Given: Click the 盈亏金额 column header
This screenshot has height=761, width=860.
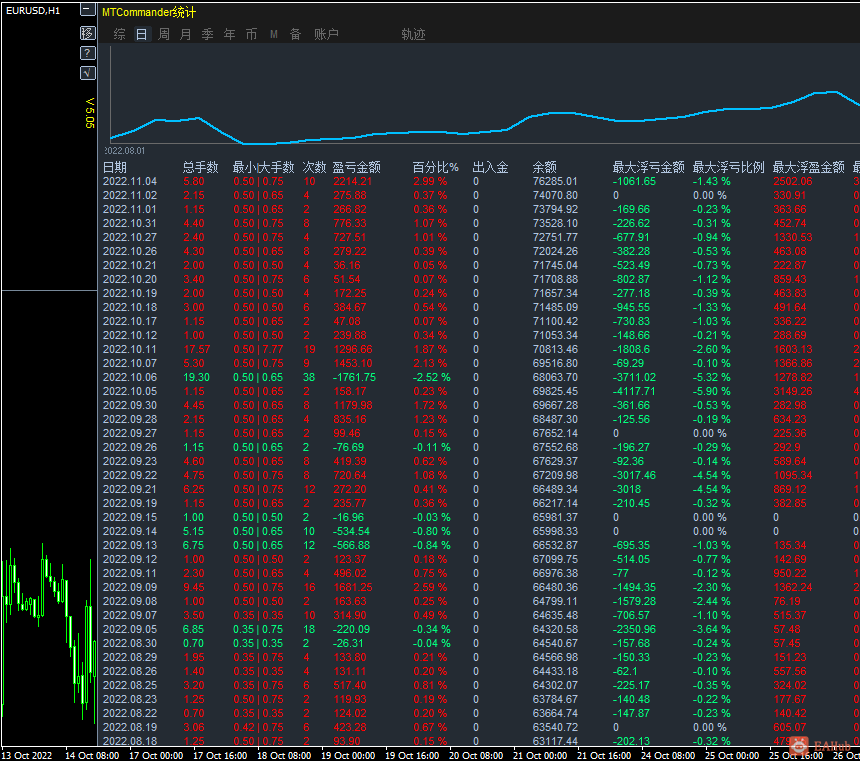Looking at the screenshot, I should tap(357, 167).
